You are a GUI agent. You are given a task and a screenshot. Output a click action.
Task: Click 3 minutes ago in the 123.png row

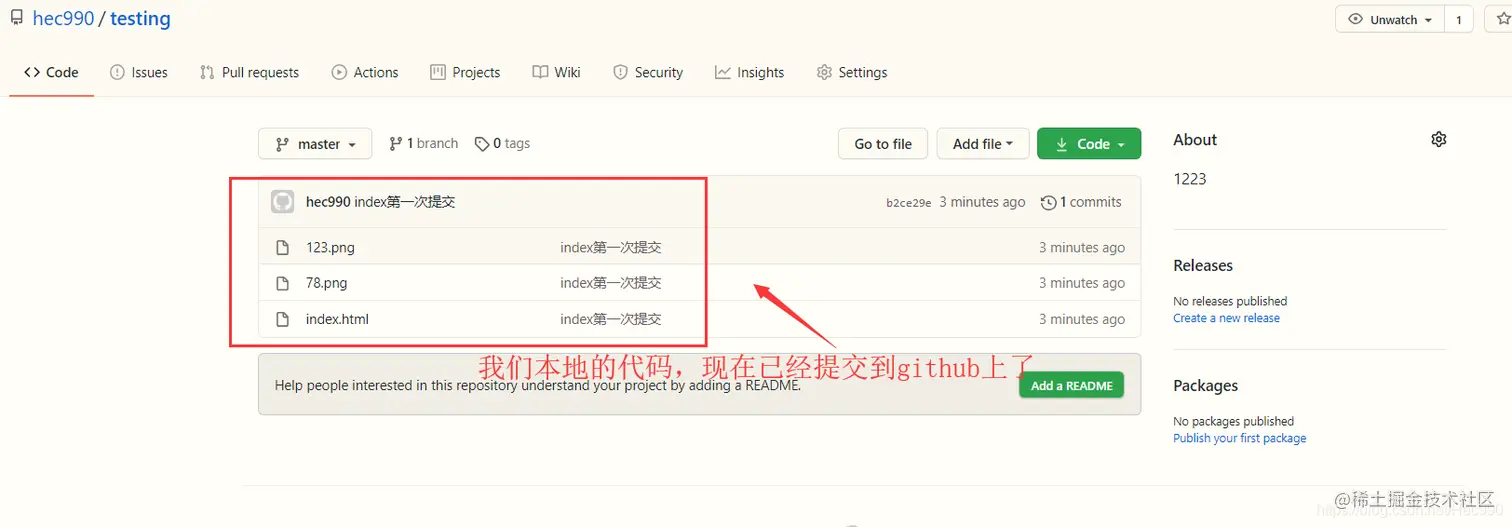(x=1082, y=248)
